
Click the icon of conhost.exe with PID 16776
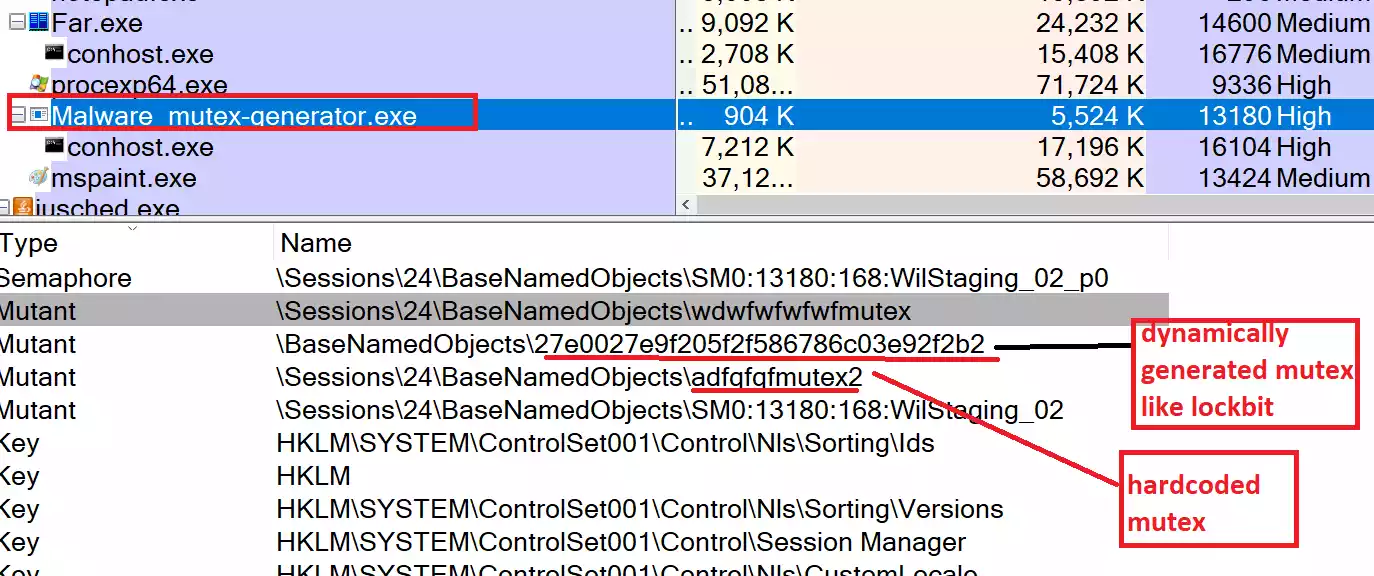[x=55, y=53]
